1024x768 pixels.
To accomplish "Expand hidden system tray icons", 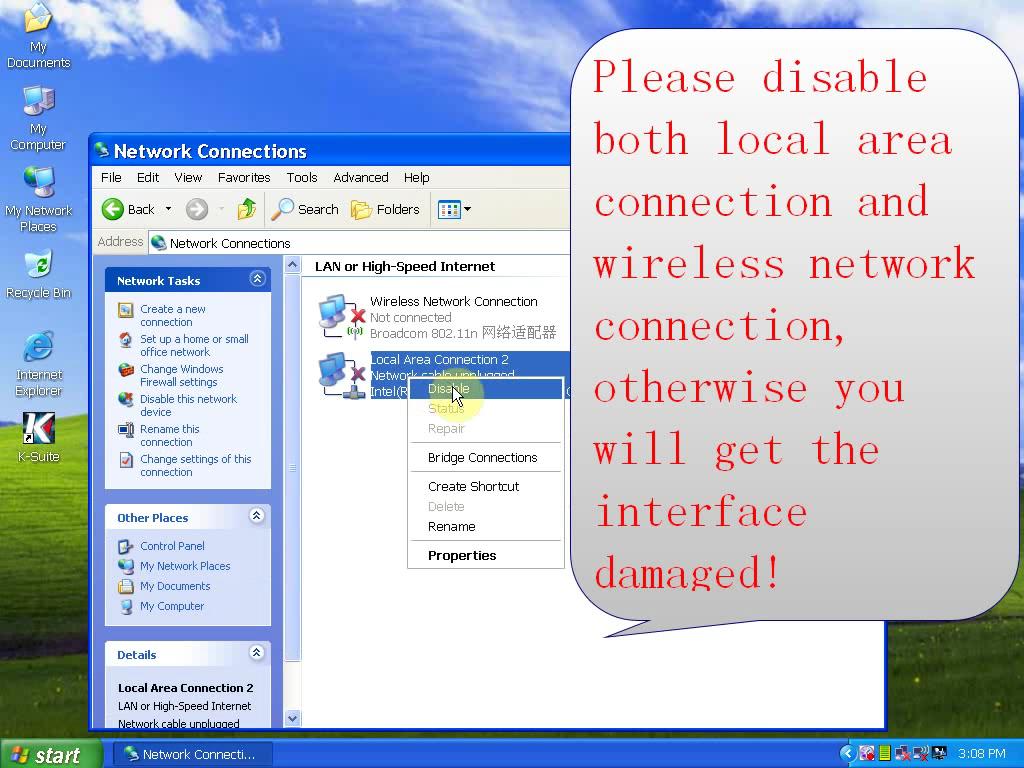I will [847, 754].
